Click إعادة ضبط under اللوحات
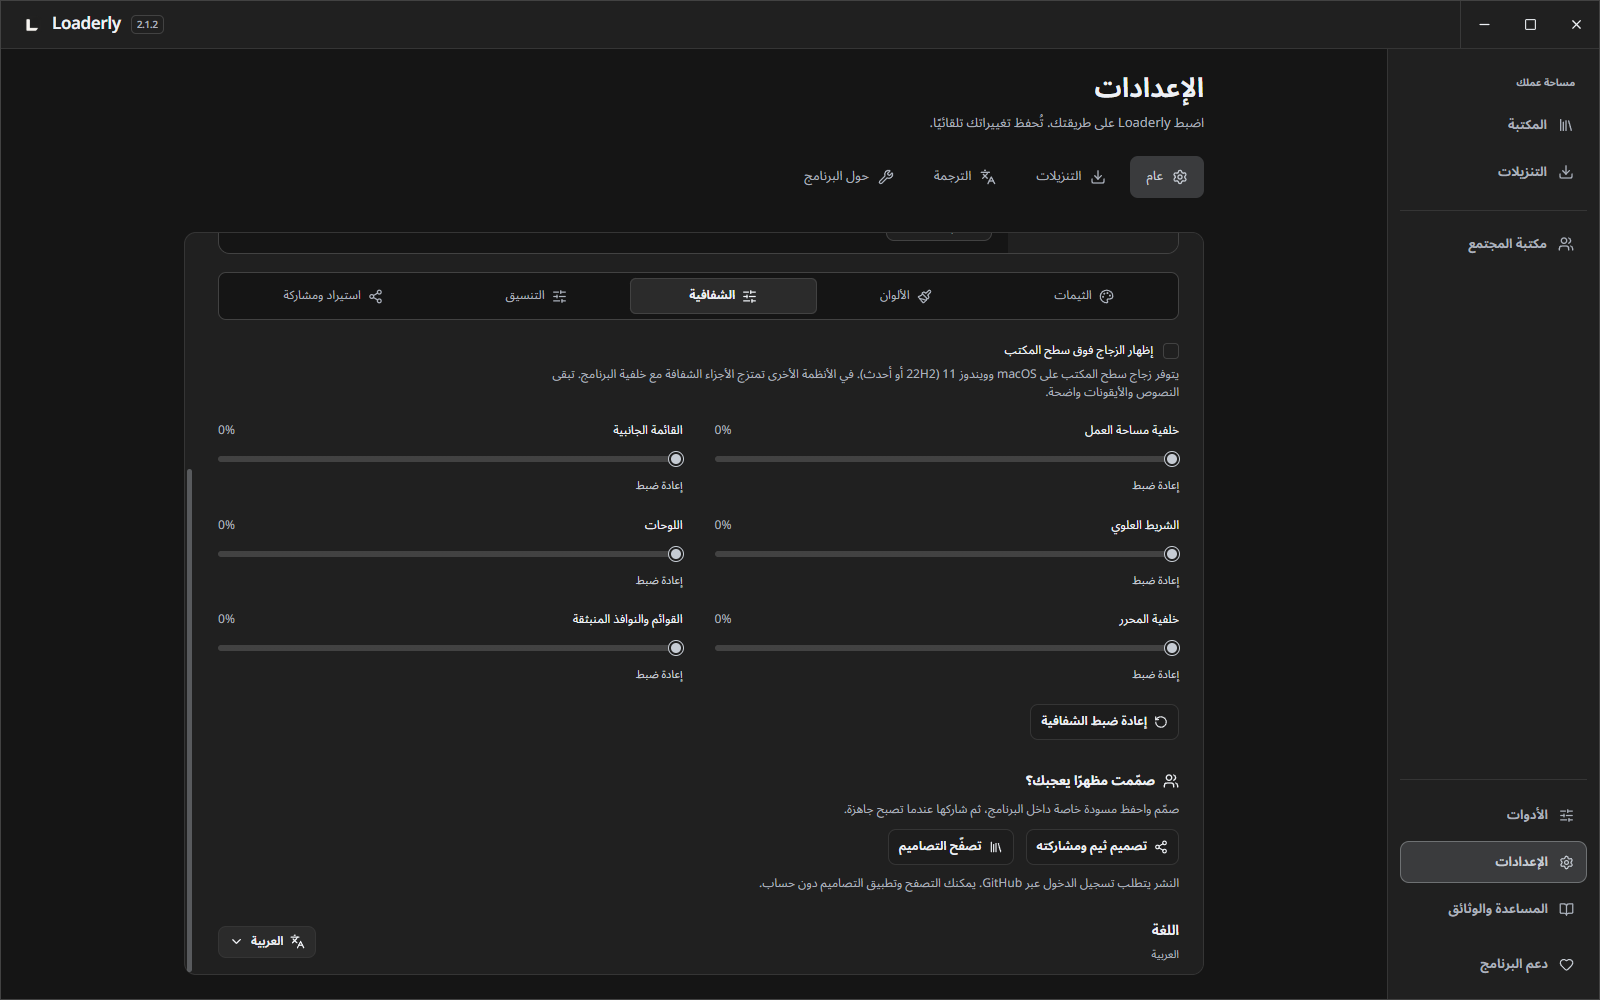Image resolution: width=1600 pixels, height=1000 pixels. pyautogui.click(x=659, y=581)
